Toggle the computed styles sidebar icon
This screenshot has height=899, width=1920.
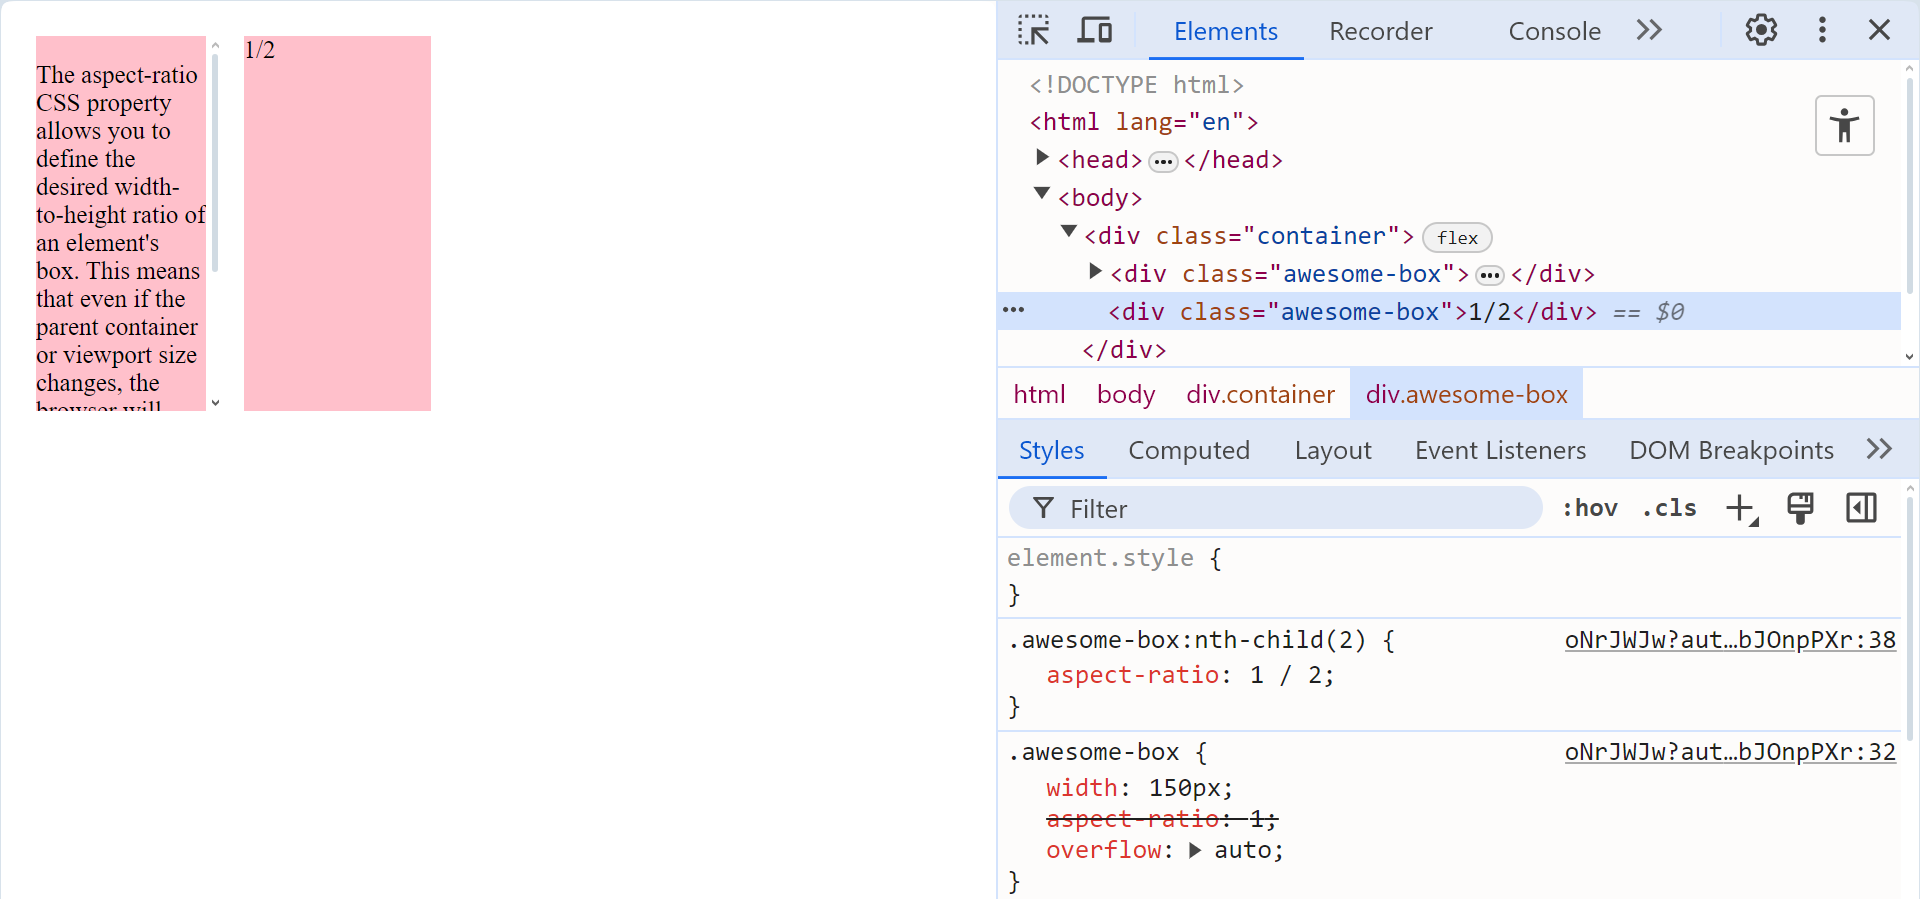point(1861,508)
